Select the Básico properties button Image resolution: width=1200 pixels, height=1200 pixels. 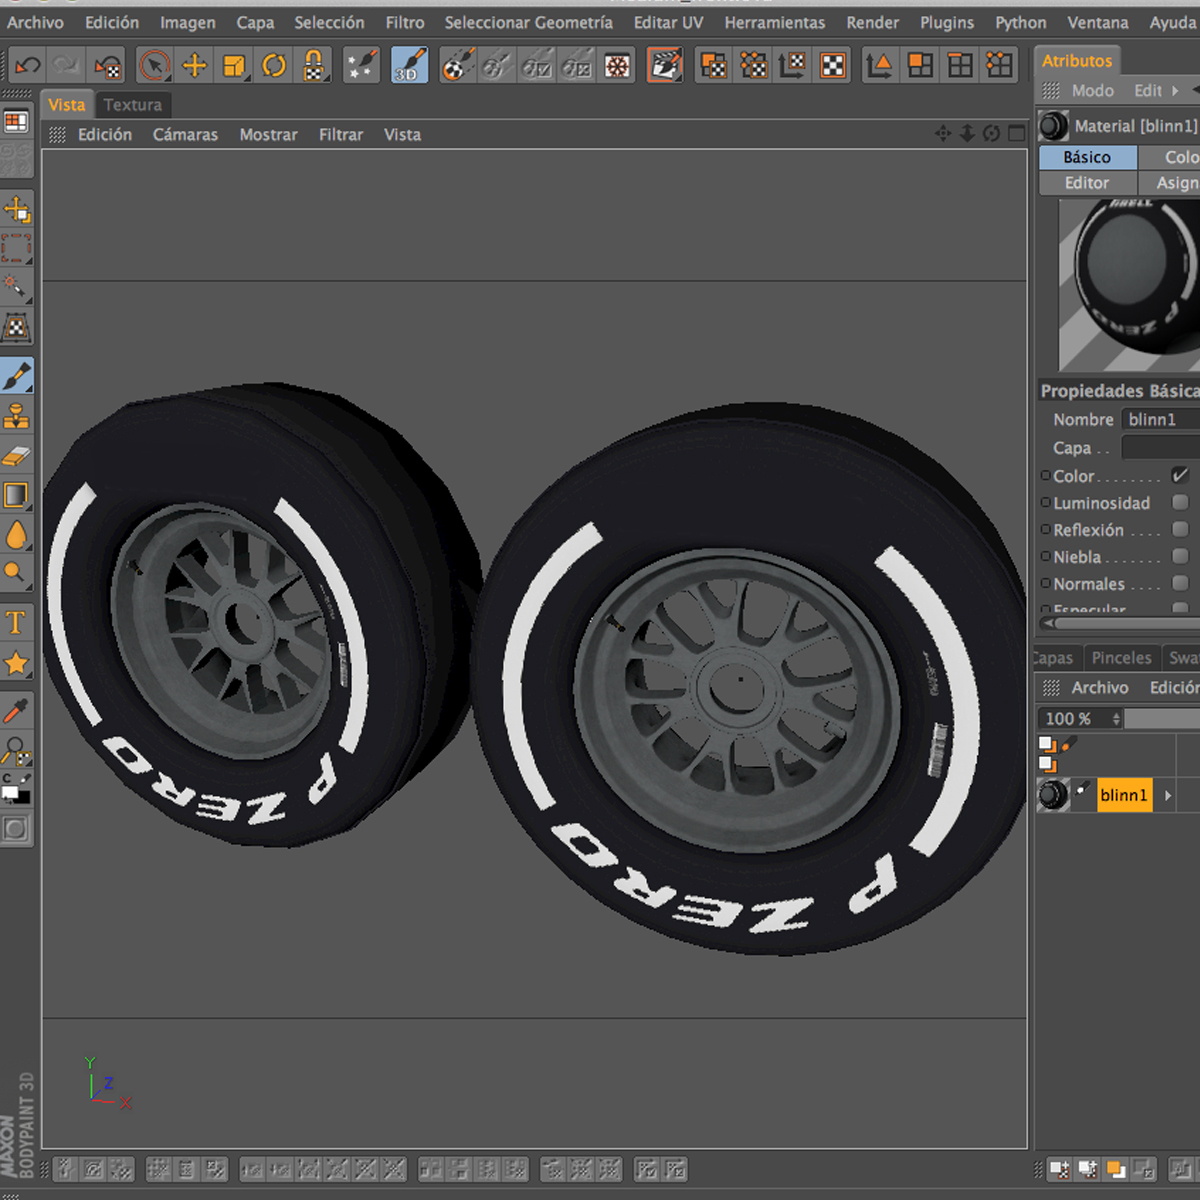1087,157
